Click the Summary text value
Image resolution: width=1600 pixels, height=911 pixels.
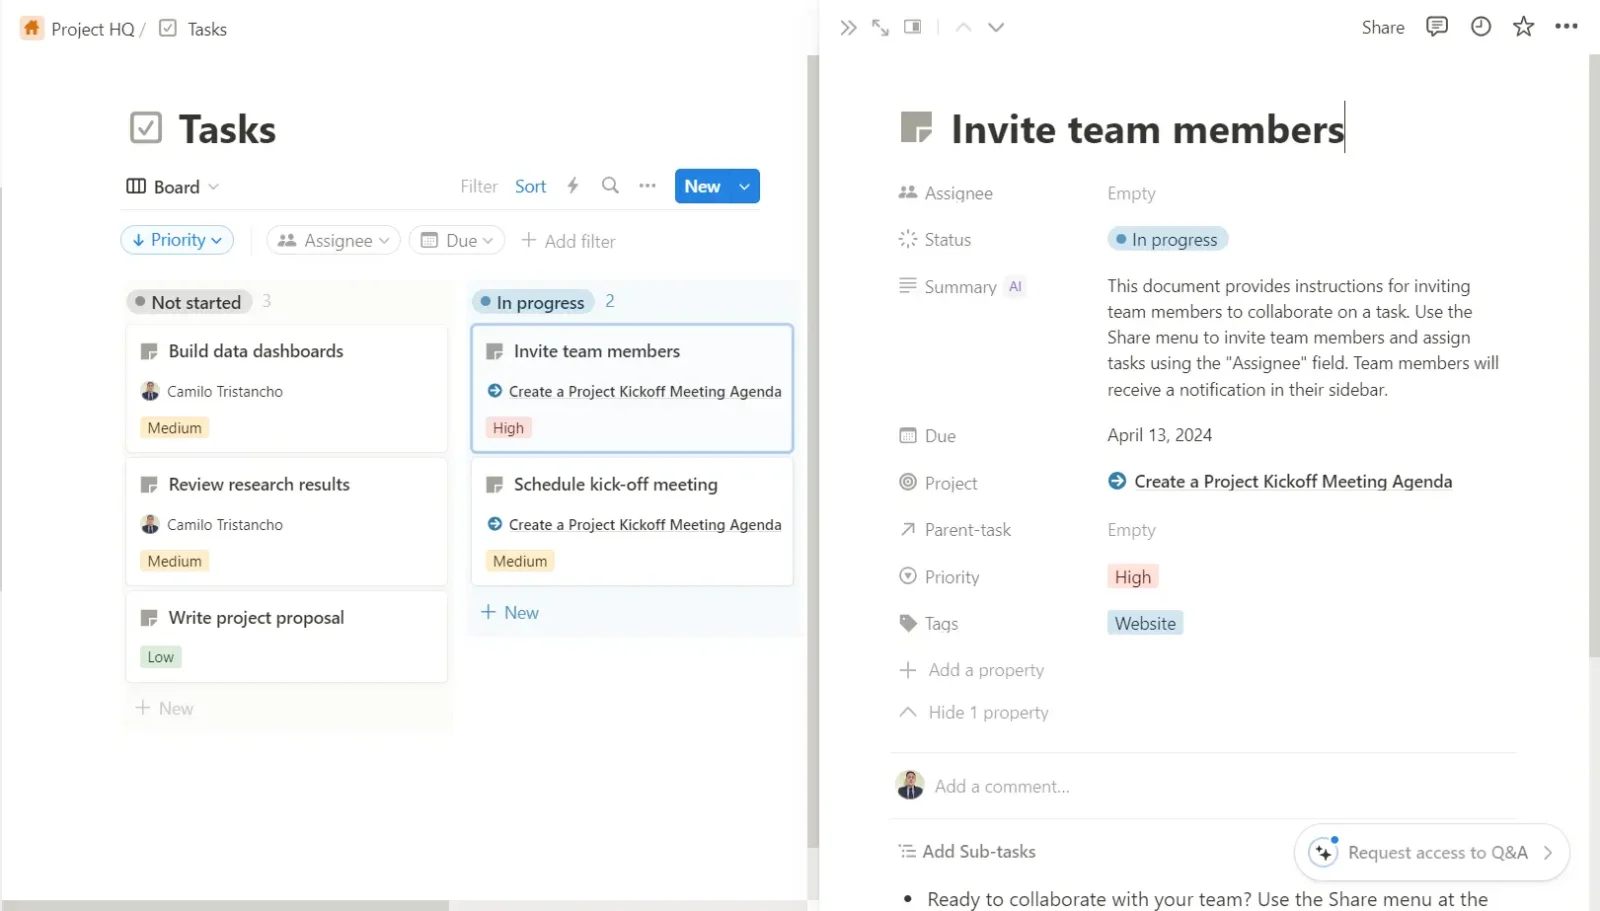point(1303,338)
